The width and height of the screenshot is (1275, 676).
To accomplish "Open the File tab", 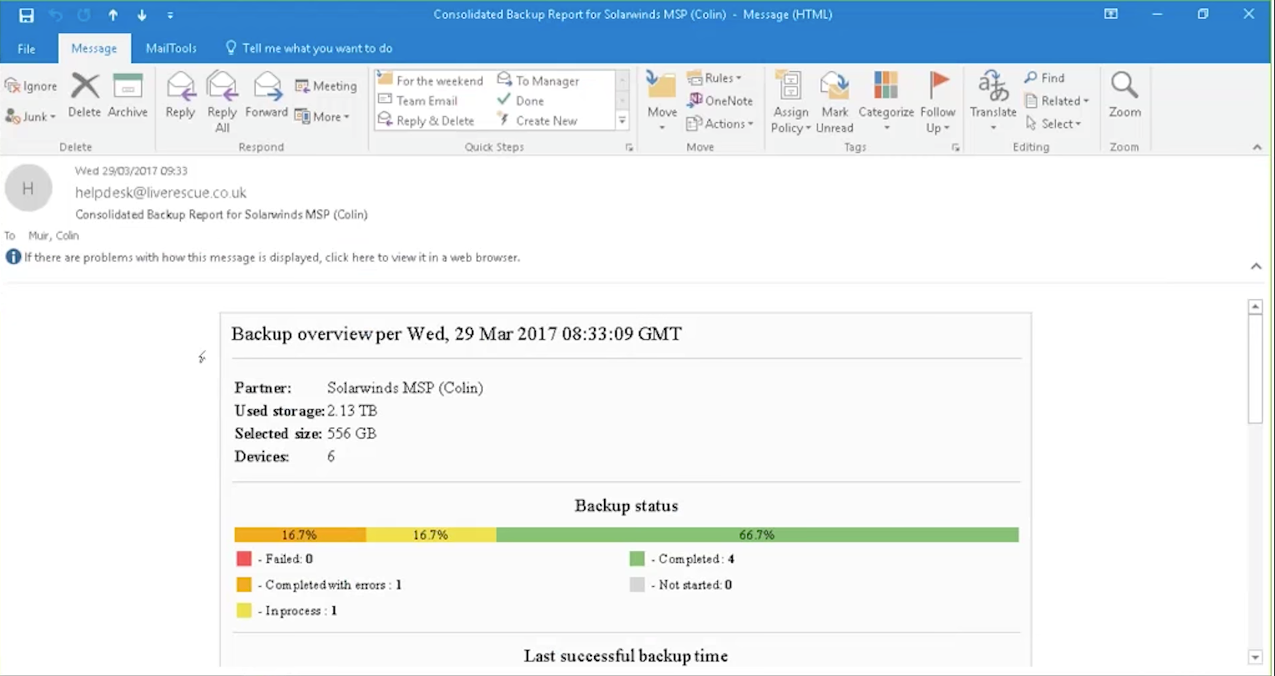I will [26, 48].
